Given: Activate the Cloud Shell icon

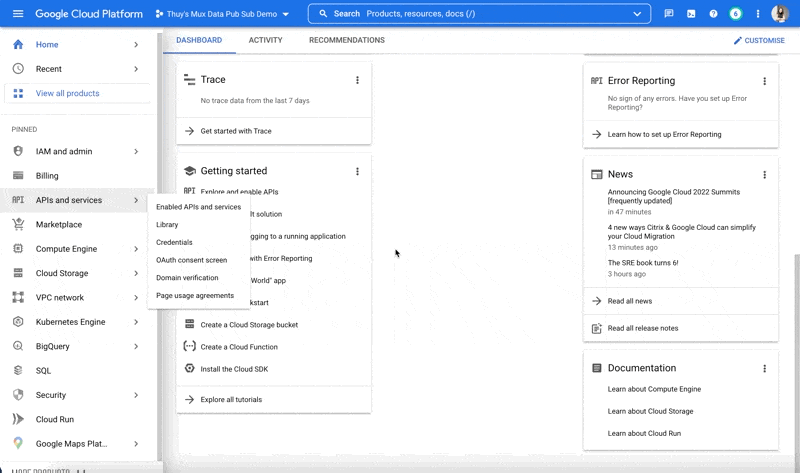Looking at the screenshot, I should tap(691, 14).
